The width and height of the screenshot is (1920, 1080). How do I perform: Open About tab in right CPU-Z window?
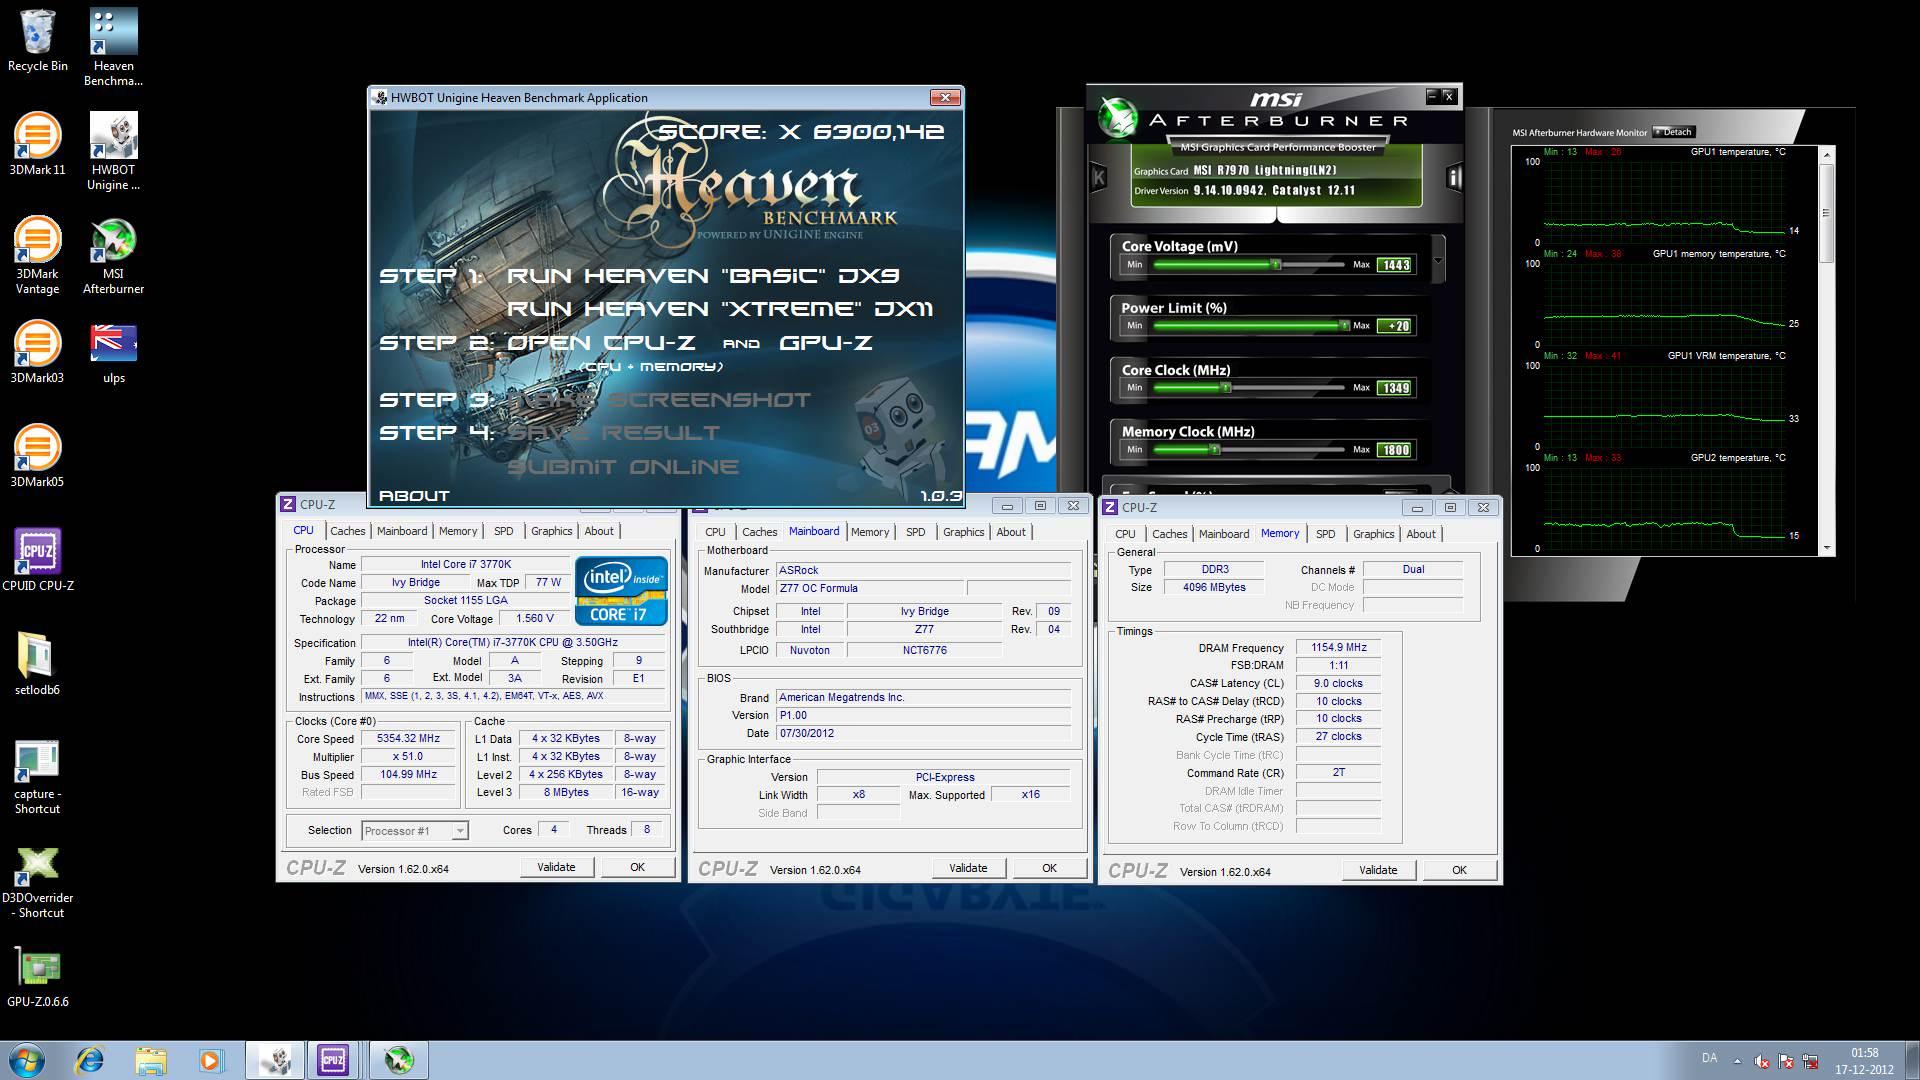[x=1421, y=534]
